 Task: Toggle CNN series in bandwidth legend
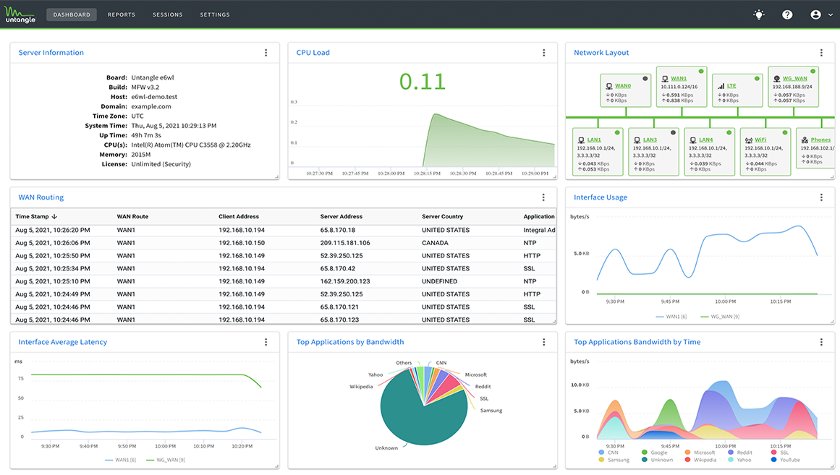click(x=608, y=453)
